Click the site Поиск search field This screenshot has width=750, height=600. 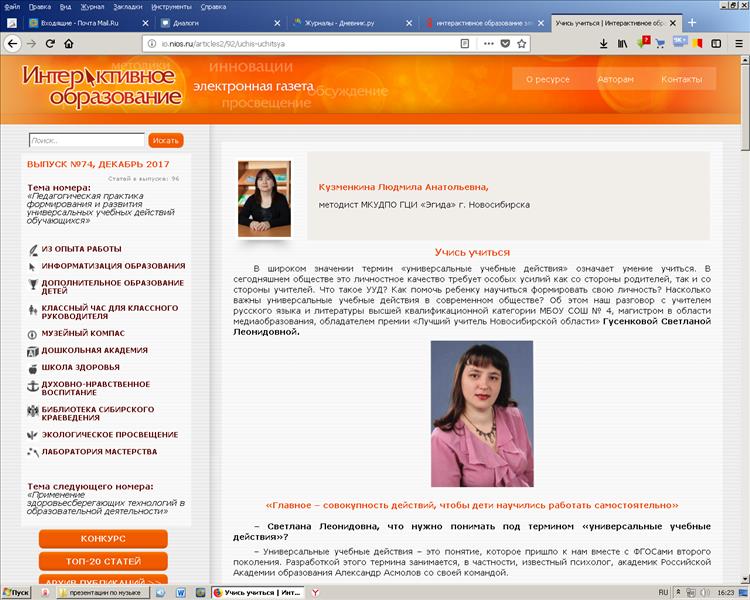[x=87, y=140]
